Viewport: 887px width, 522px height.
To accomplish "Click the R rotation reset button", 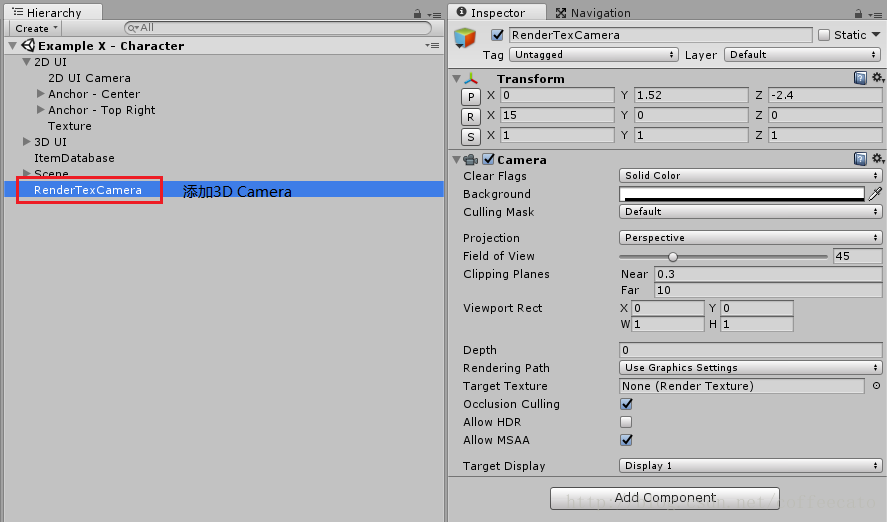I will 471,117.
